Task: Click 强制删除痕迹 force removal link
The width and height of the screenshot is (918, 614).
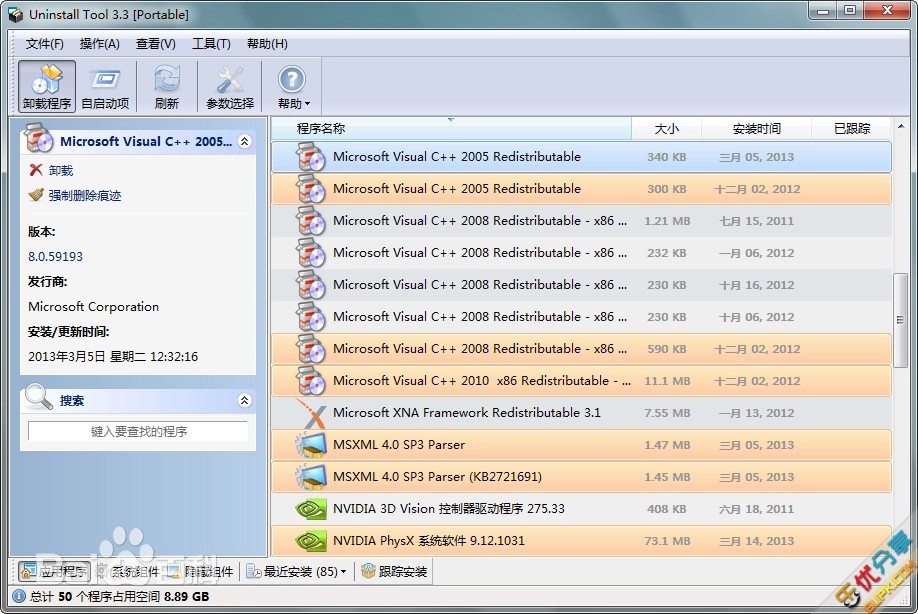Action: pos(85,195)
